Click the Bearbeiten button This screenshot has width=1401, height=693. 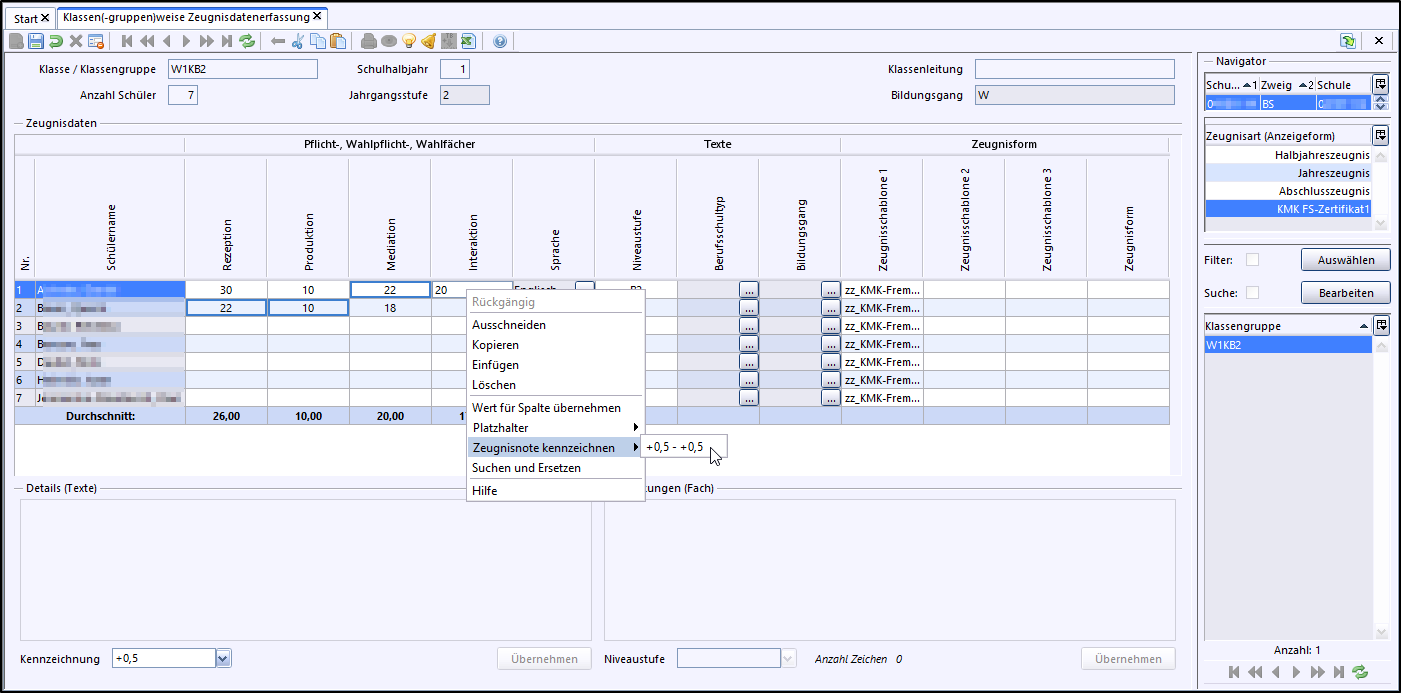point(1345,293)
